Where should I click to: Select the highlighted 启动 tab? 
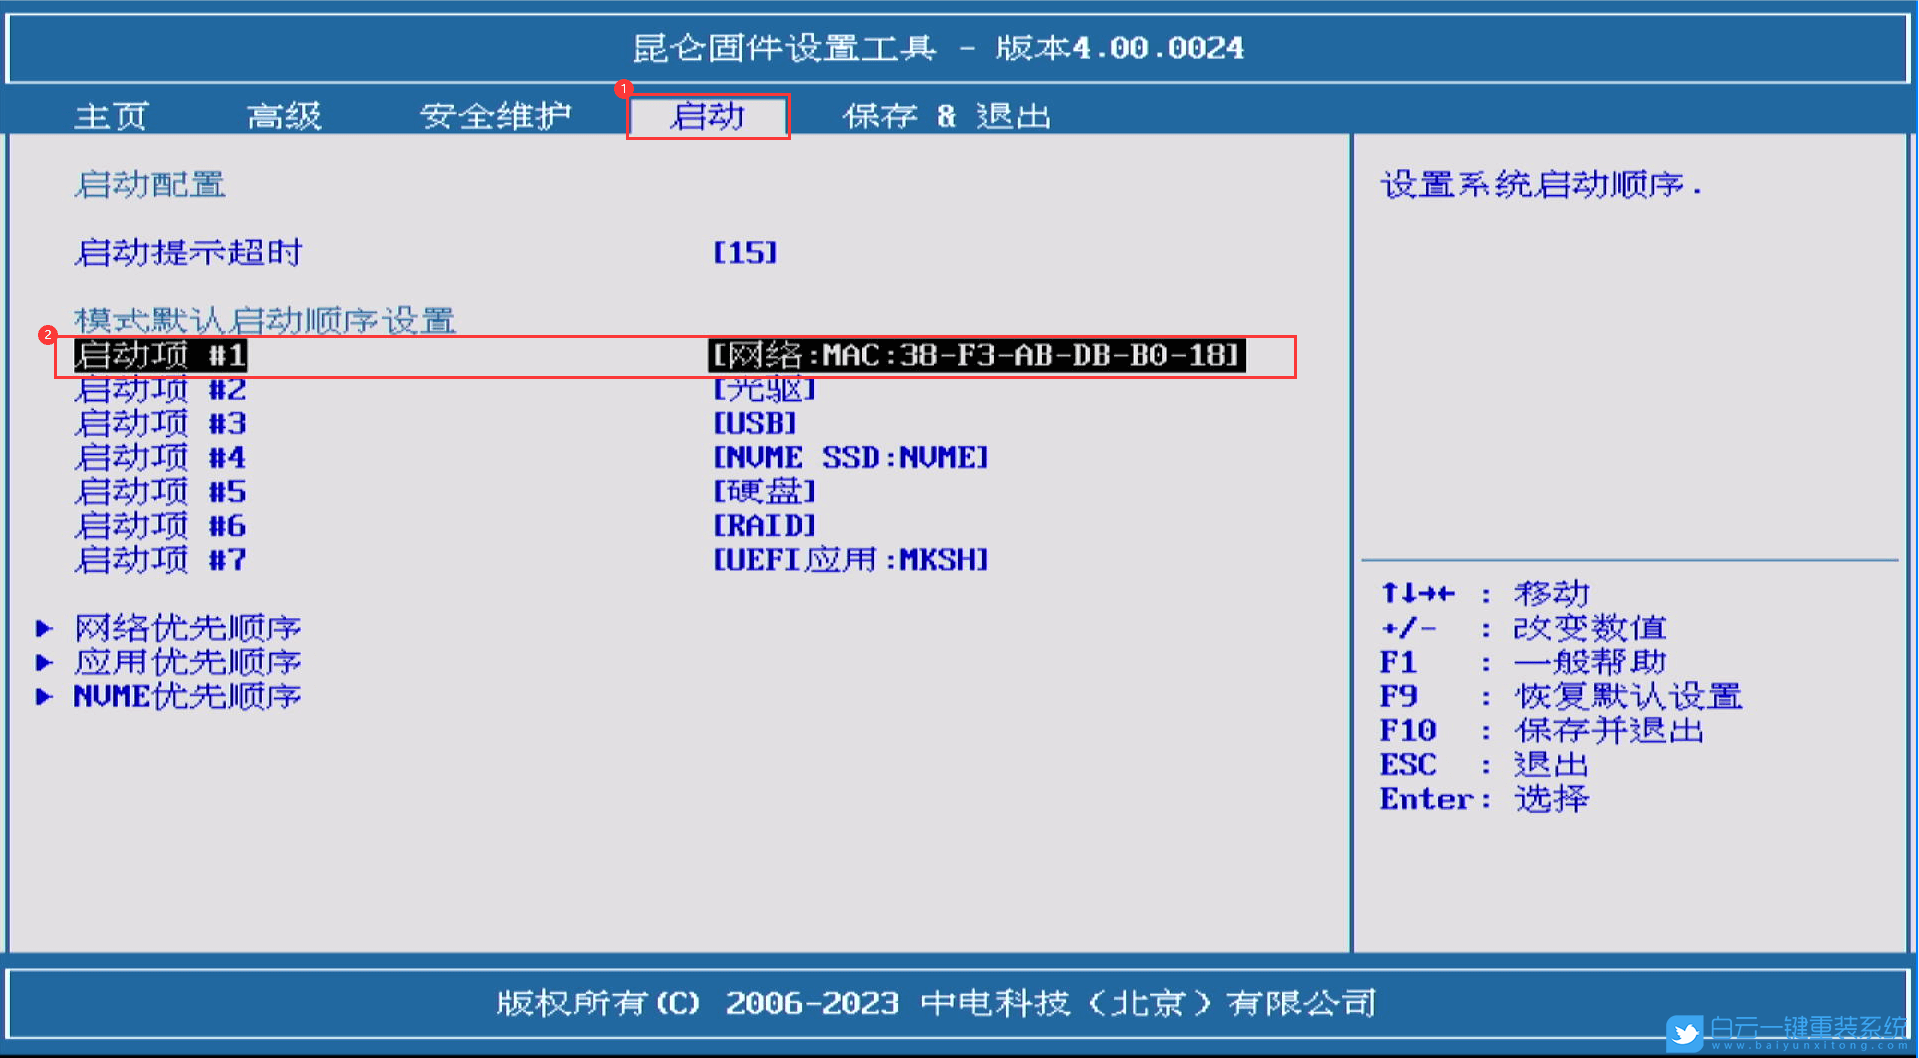pyautogui.click(x=707, y=116)
